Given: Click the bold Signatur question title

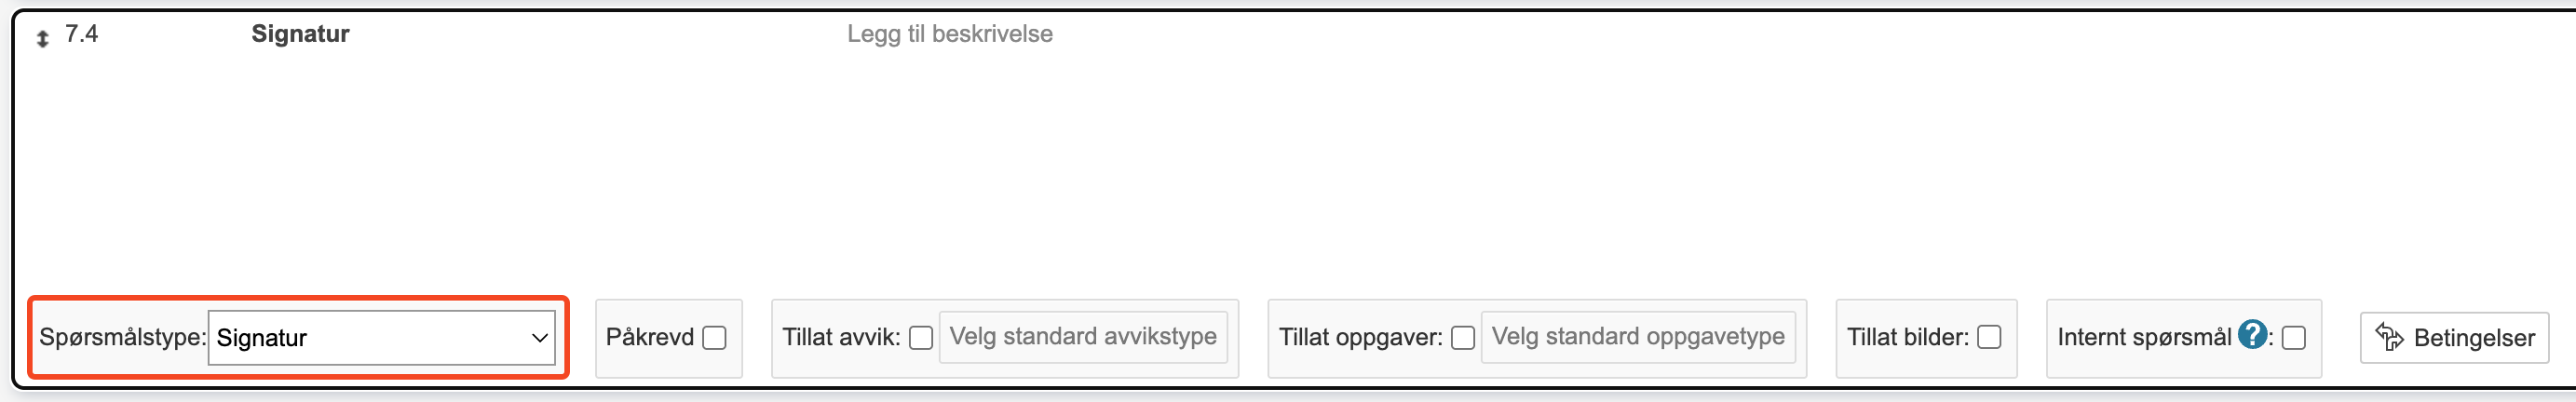Looking at the screenshot, I should [300, 34].
